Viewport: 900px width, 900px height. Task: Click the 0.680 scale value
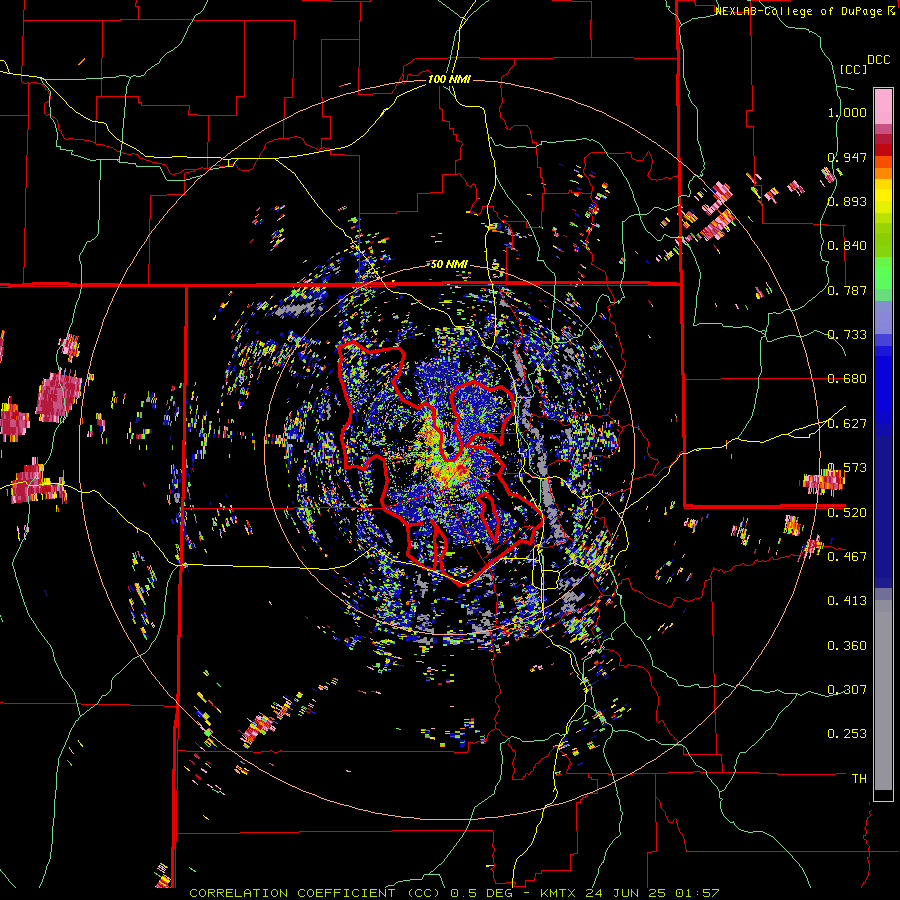pyautogui.click(x=847, y=379)
